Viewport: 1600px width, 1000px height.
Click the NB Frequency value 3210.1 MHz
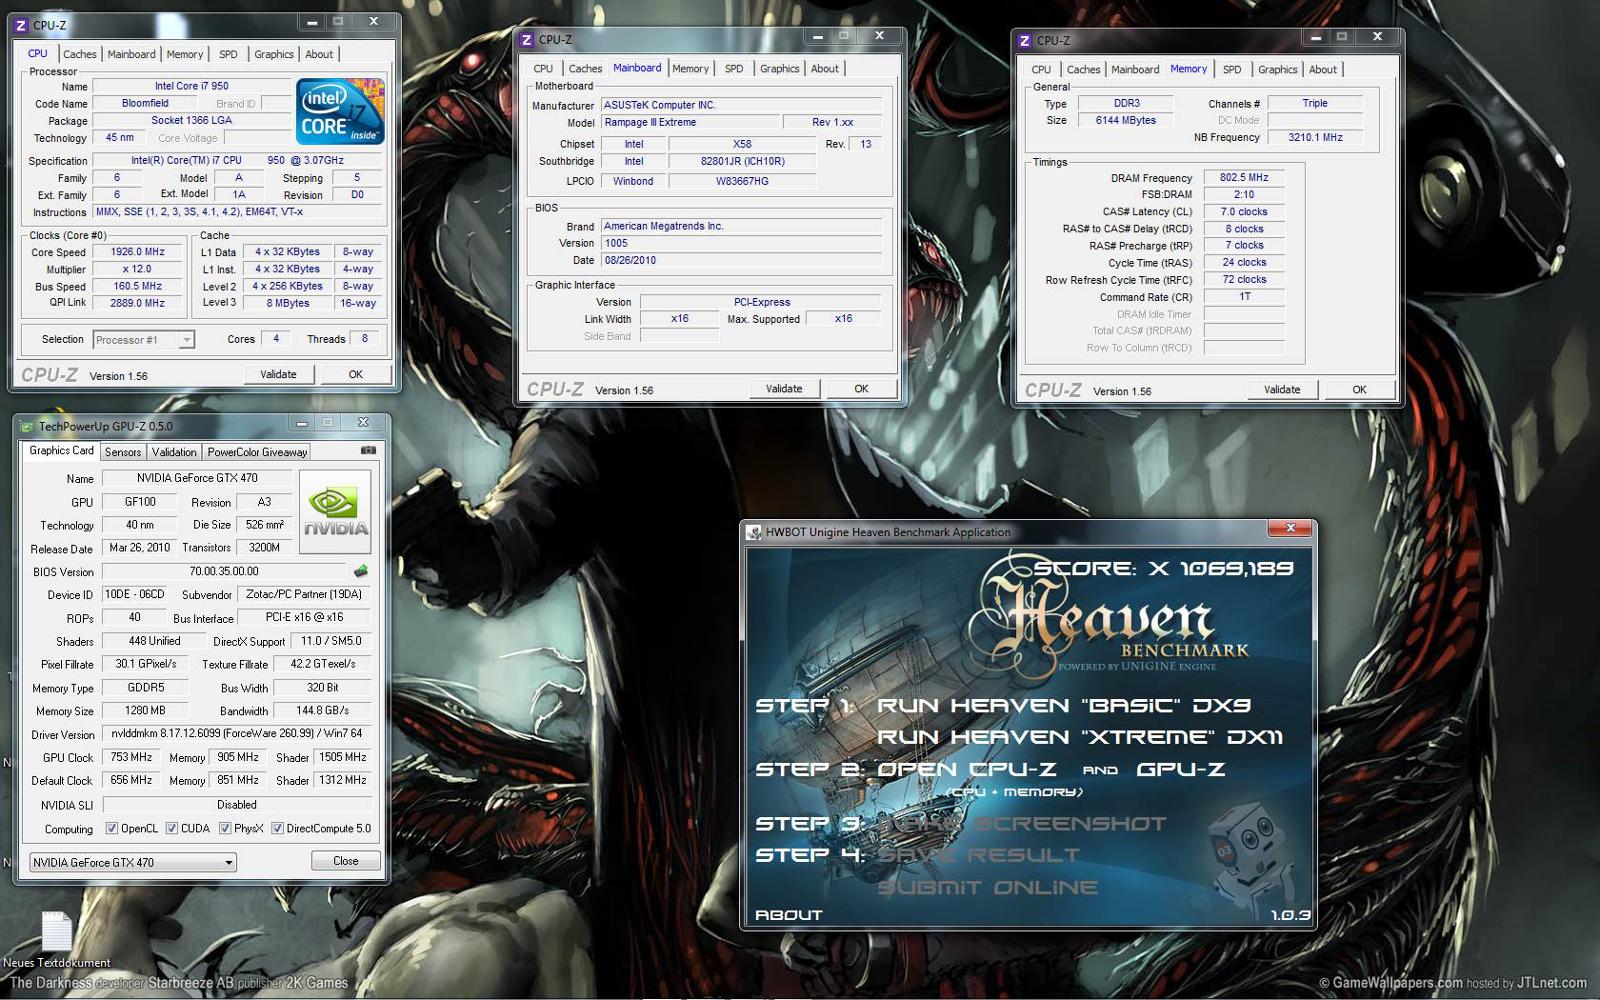(1315, 137)
